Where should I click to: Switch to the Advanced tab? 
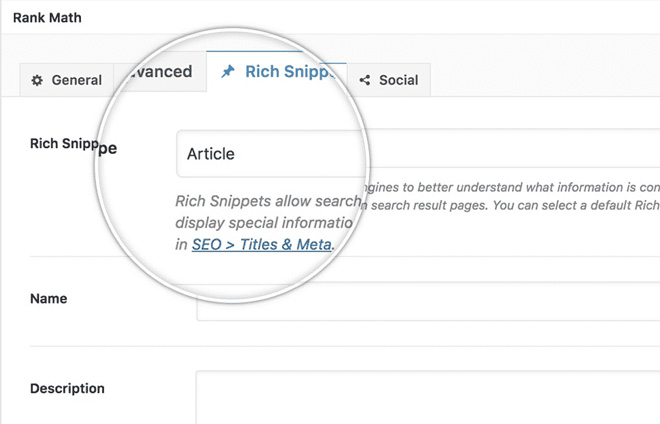[x=160, y=72]
